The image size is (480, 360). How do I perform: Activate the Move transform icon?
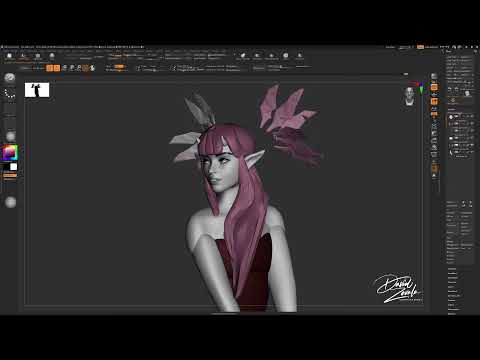coord(65,68)
